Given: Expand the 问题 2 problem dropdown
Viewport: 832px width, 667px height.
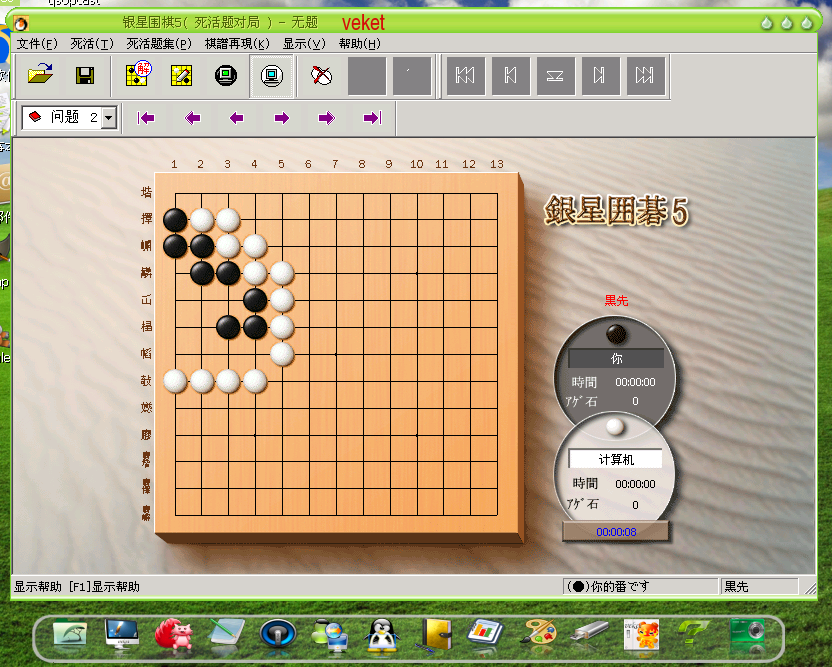Looking at the screenshot, I should (109, 117).
